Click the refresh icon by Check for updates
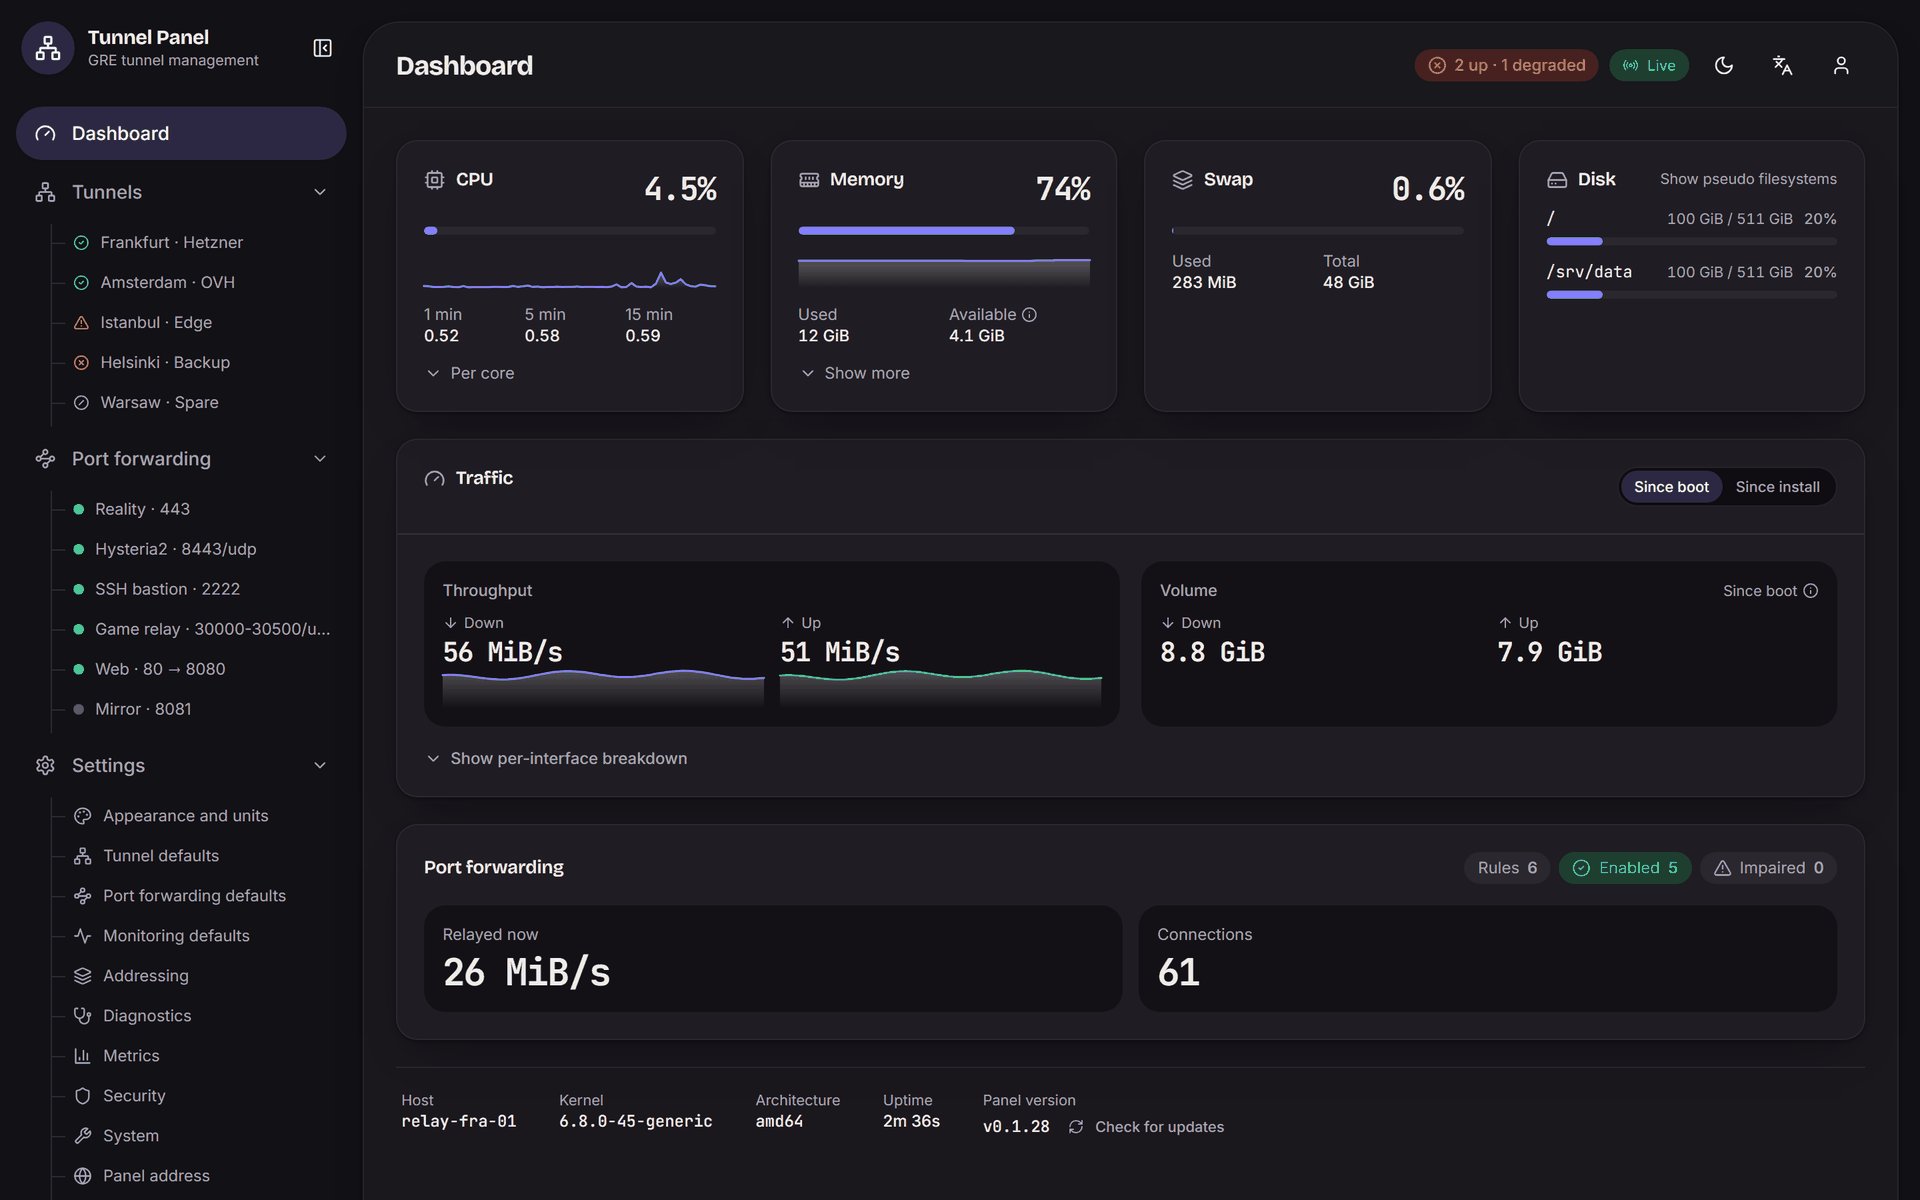This screenshot has width=1920, height=1200. pos(1076,1127)
